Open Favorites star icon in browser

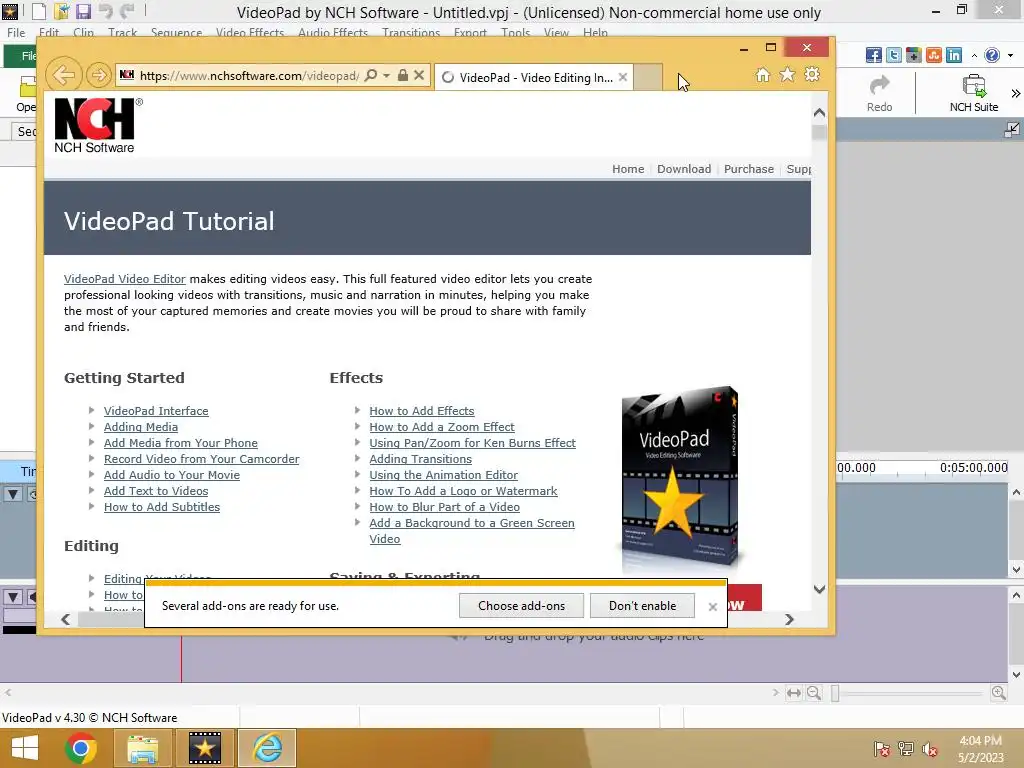(788, 74)
